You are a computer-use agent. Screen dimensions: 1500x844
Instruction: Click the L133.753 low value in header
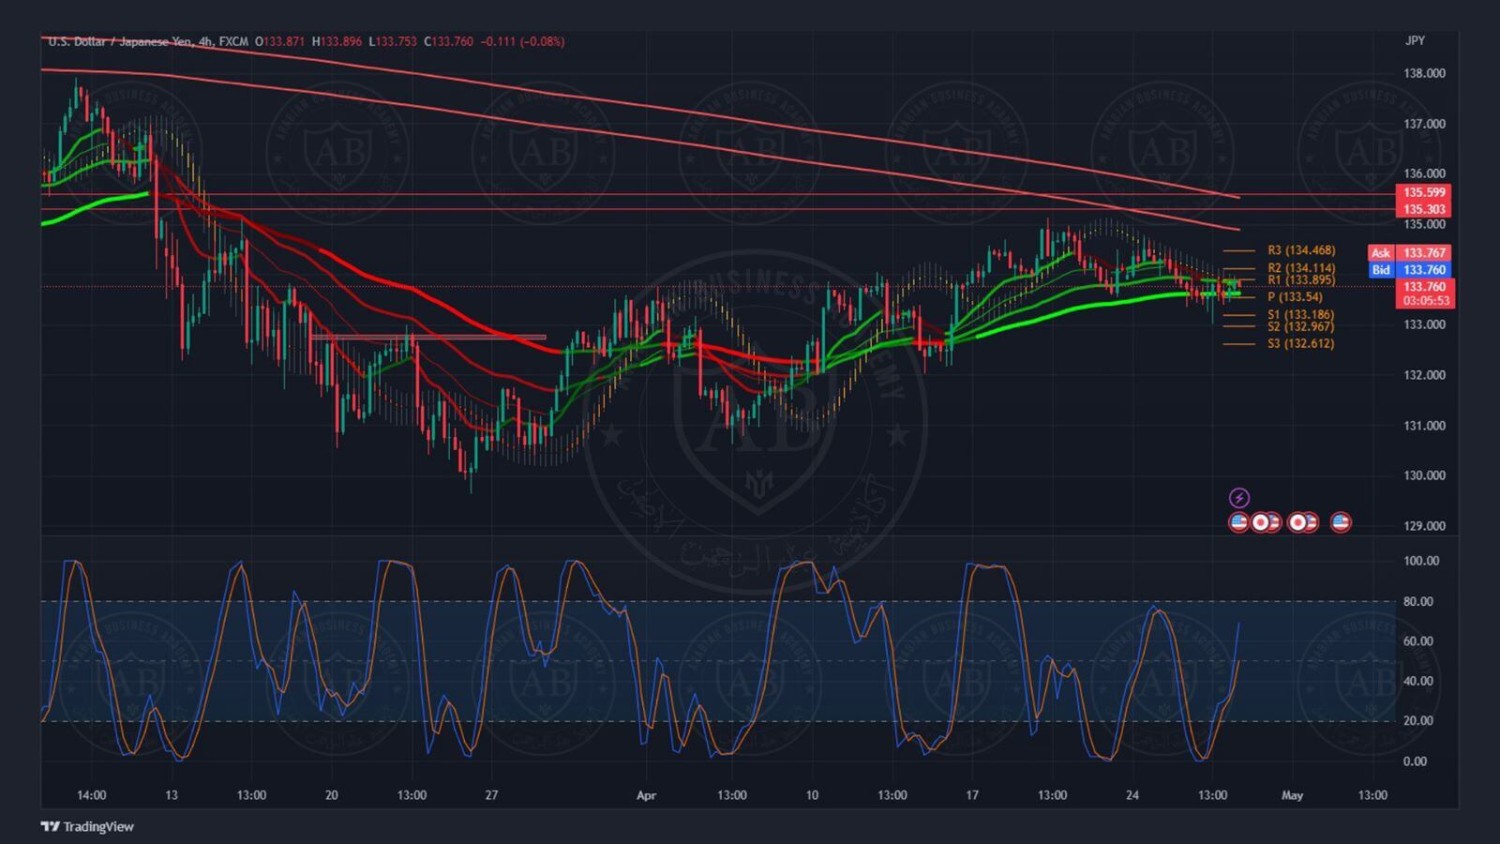[x=393, y=41]
